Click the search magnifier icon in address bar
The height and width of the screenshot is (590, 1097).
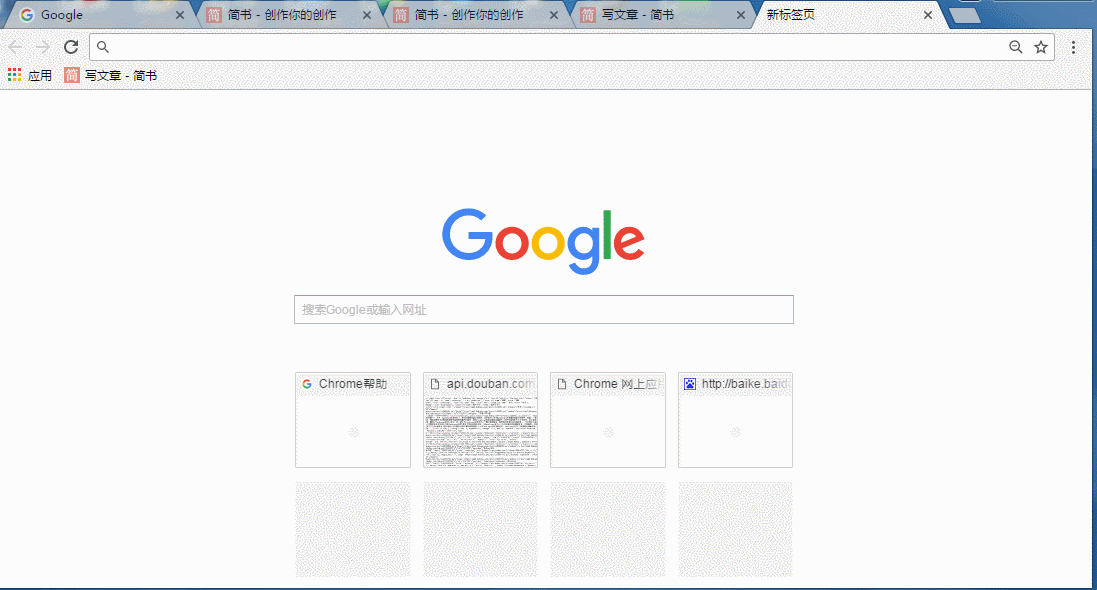point(103,47)
